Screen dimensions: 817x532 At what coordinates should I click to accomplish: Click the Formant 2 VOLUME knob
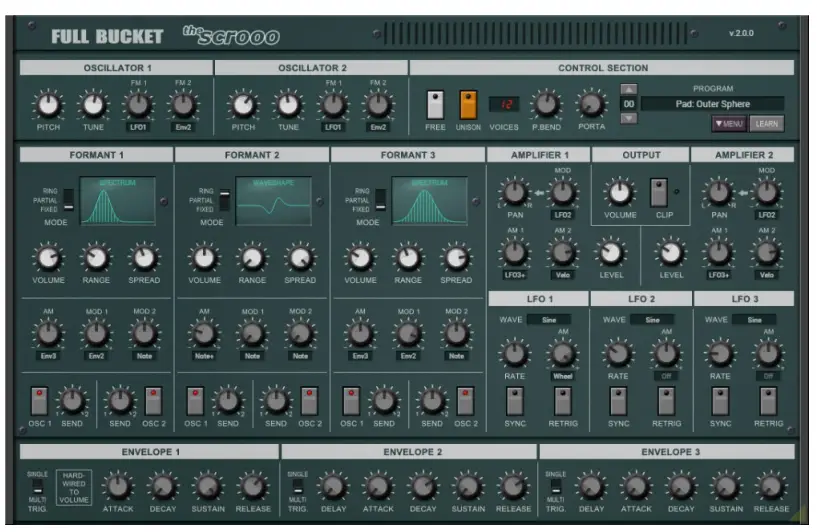(204, 258)
